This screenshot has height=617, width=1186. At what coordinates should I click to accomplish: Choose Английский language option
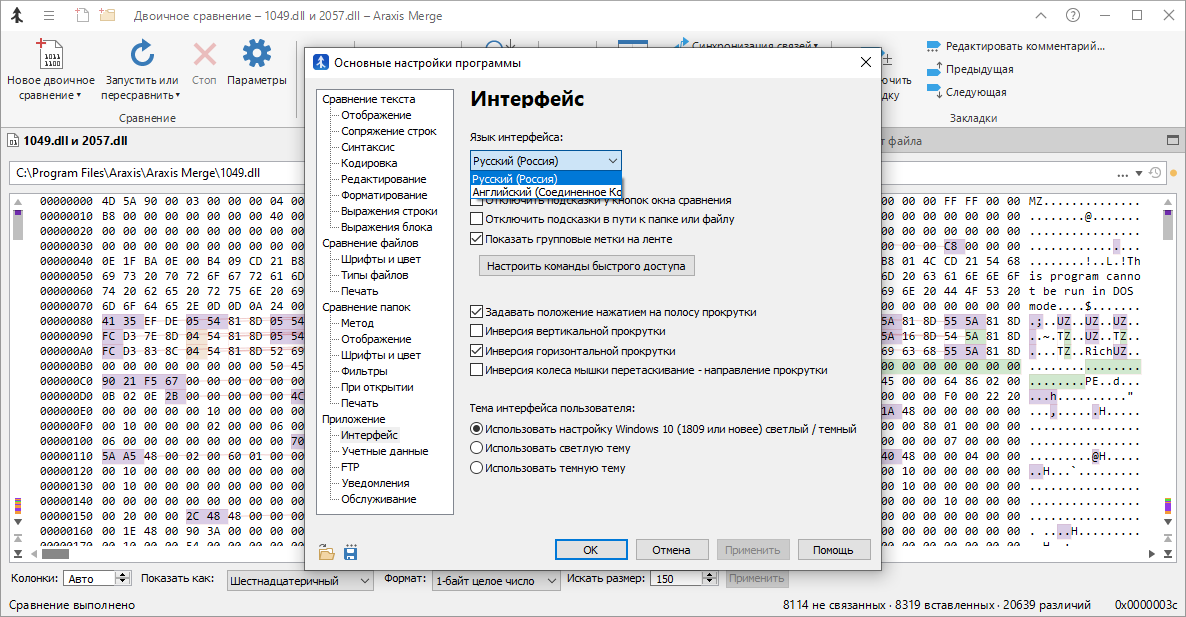pos(545,192)
